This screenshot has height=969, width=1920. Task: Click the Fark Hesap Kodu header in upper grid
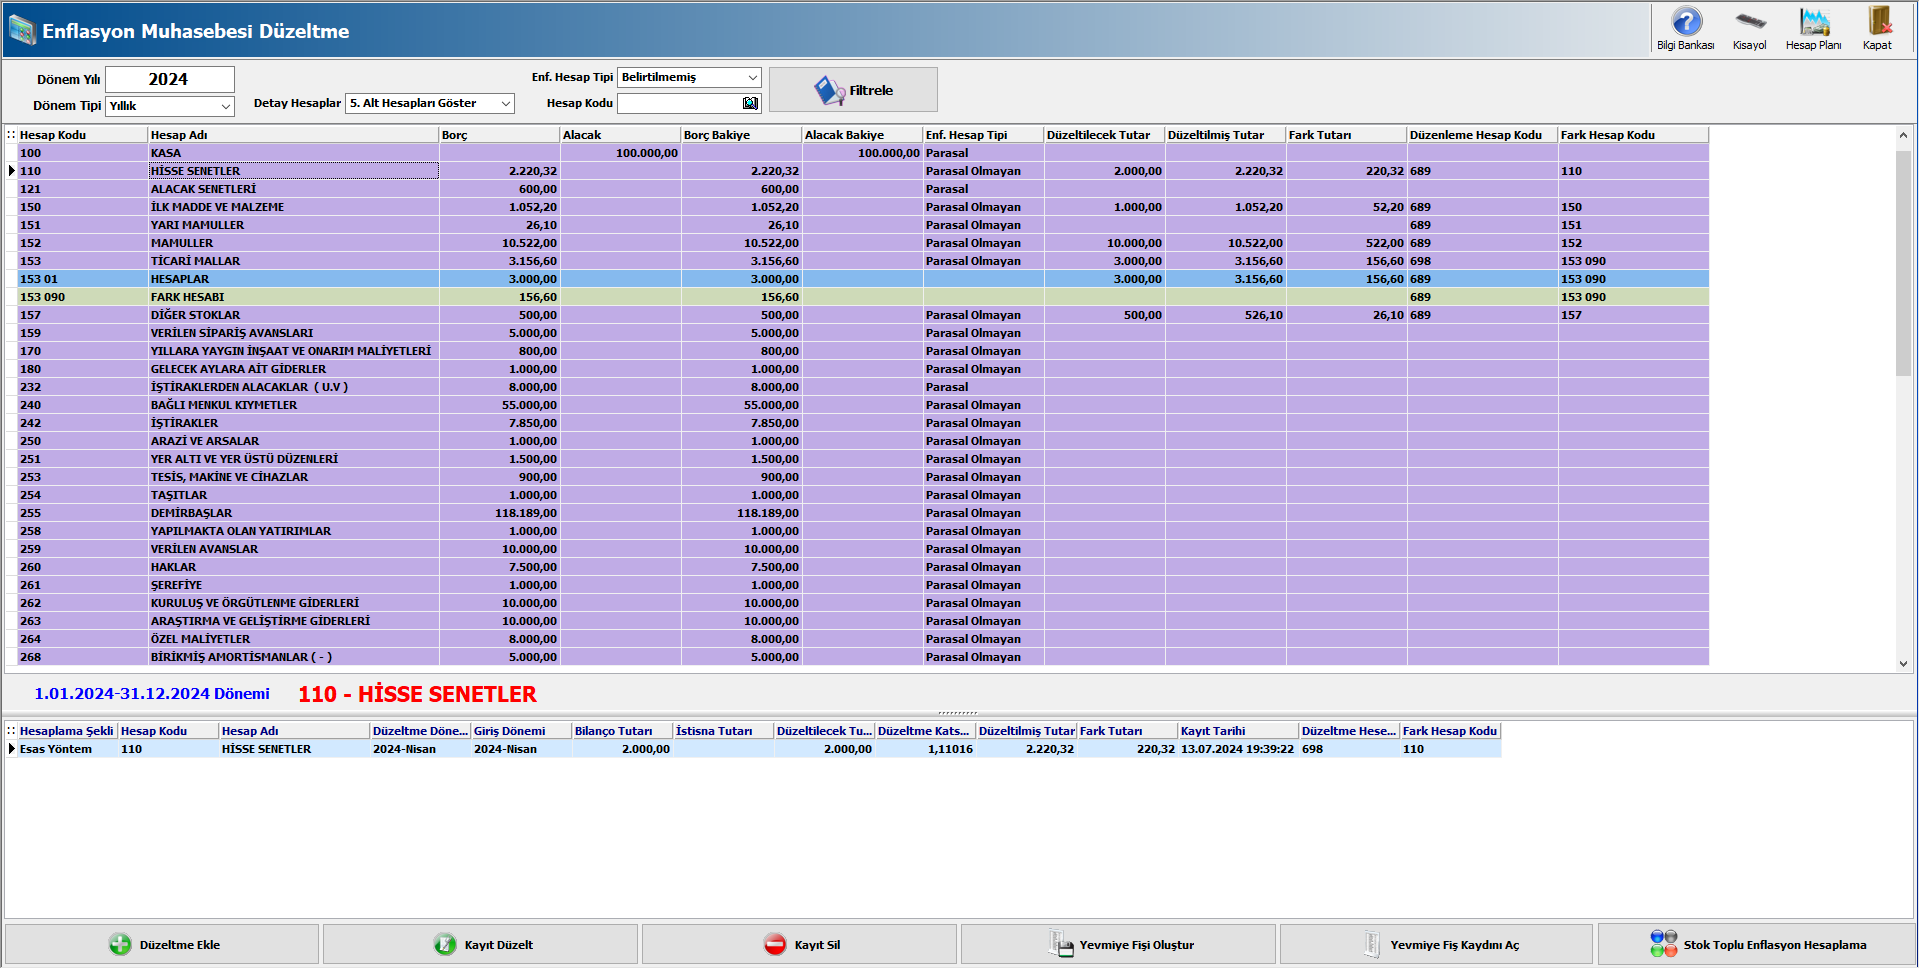coord(1633,135)
